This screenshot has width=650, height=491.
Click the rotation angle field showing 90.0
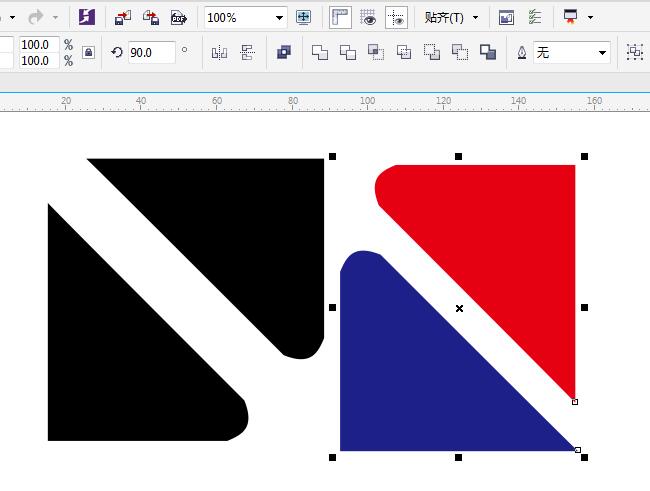[152, 53]
